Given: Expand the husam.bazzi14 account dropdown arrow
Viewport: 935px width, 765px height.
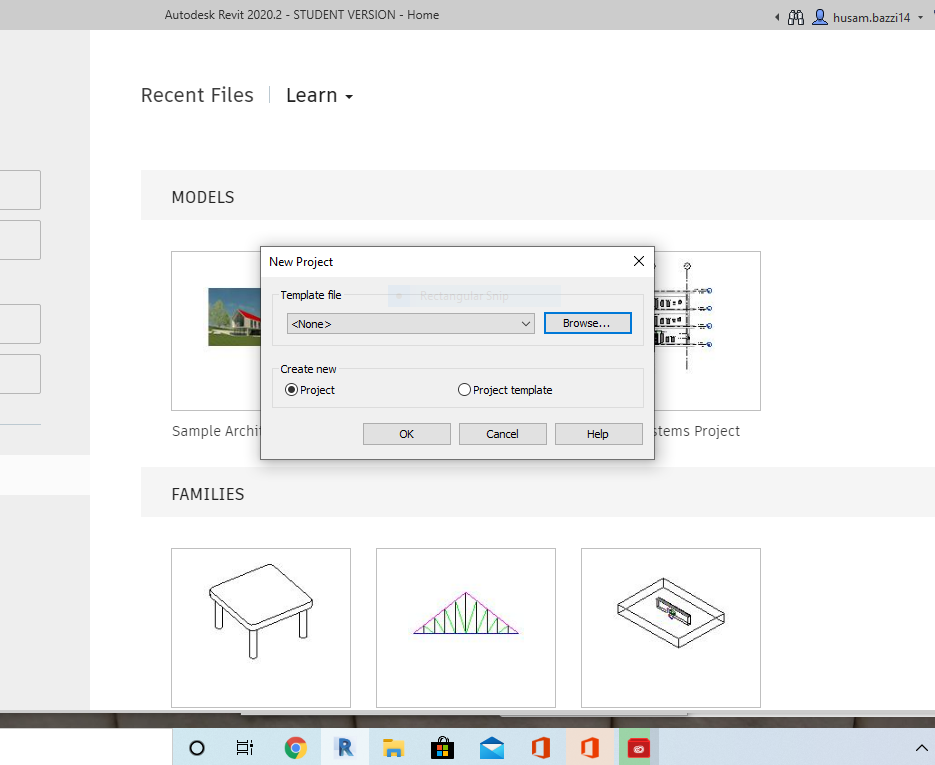Looking at the screenshot, I should [920, 18].
